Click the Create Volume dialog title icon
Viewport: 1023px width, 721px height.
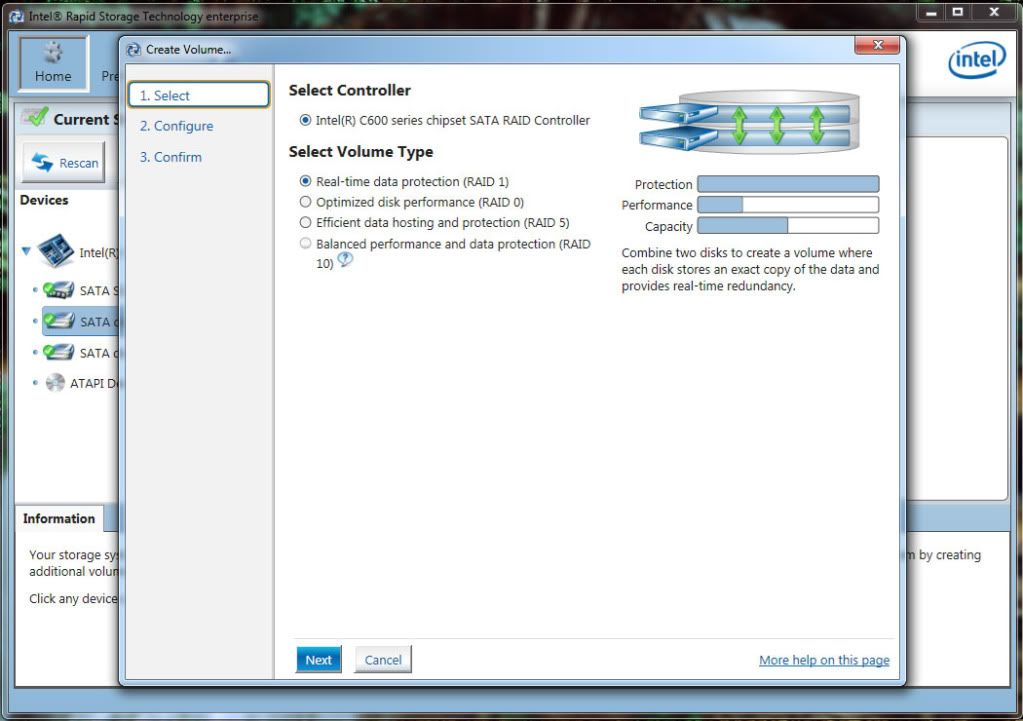point(134,50)
